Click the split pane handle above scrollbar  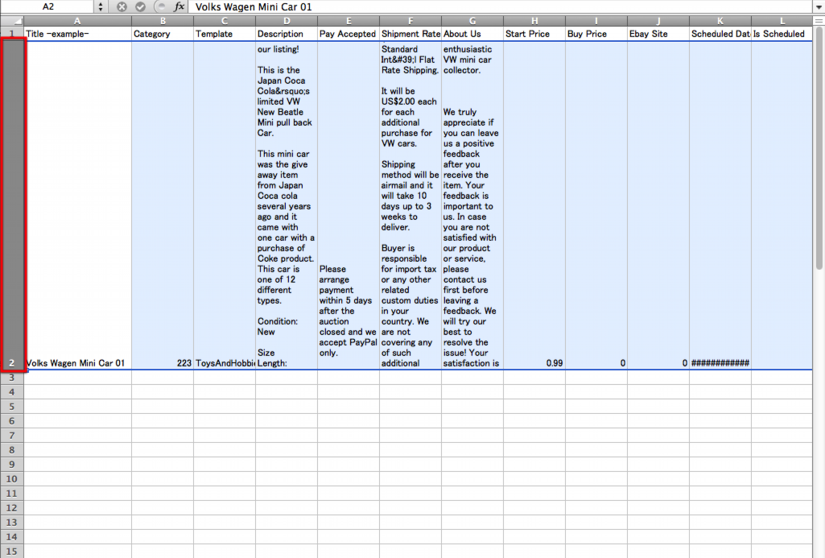(x=818, y=20)
